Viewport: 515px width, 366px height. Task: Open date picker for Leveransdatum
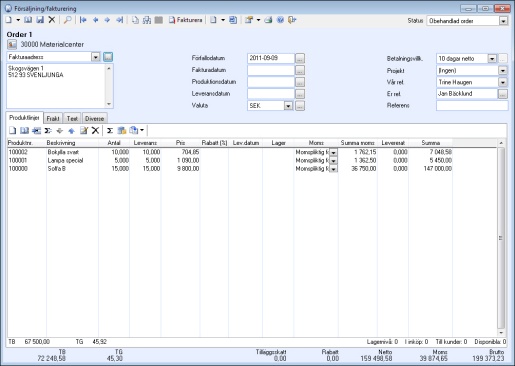[x=300, y=94]
